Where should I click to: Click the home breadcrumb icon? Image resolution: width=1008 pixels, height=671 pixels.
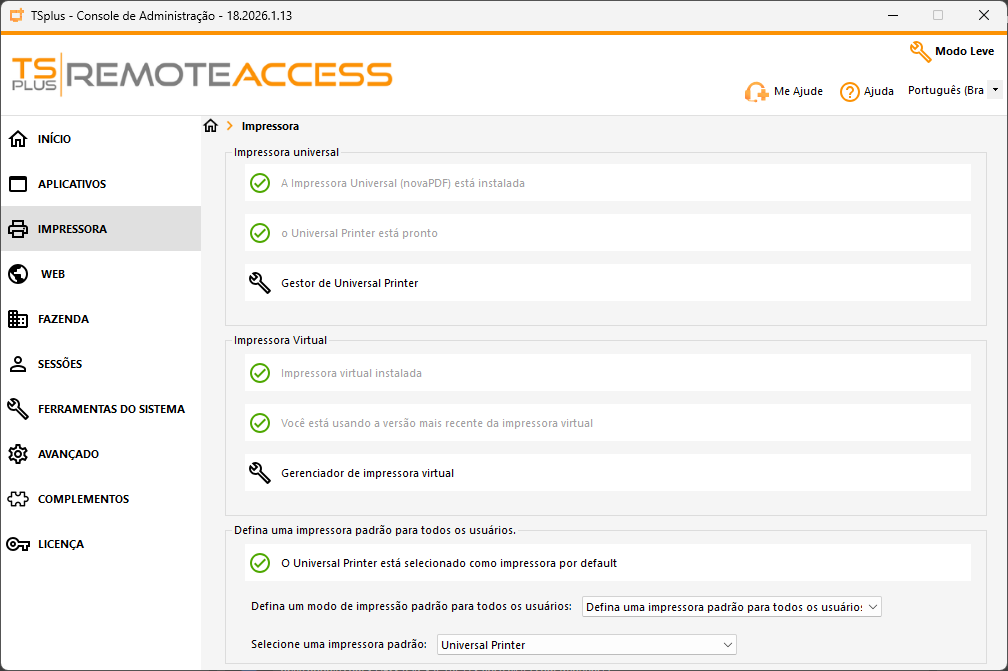tap(210, 126)
